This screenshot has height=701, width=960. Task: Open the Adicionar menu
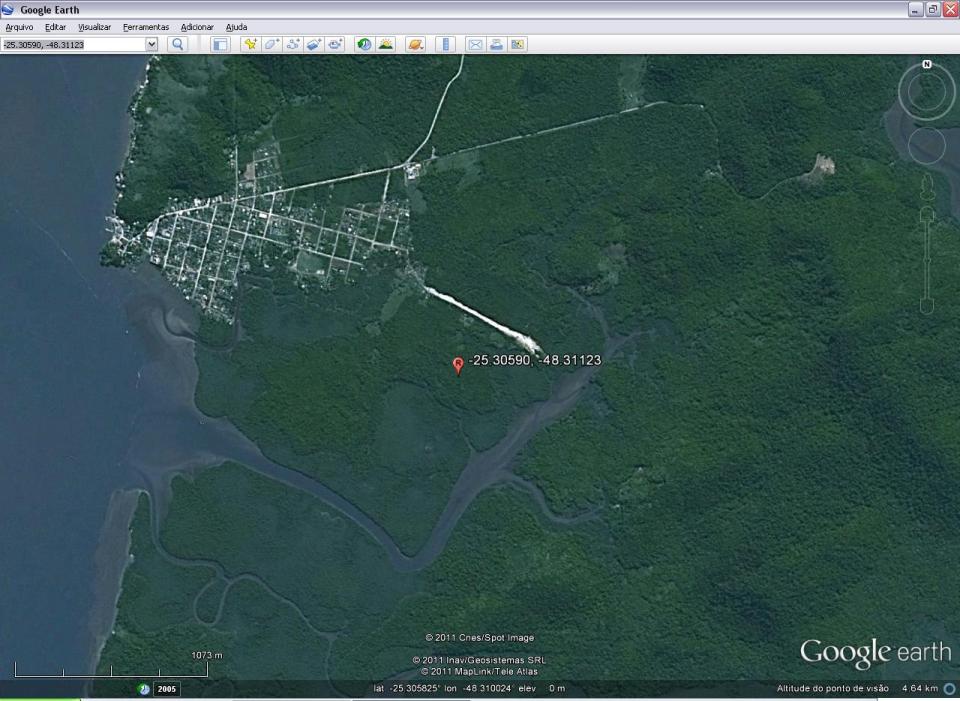click(x=197, y=27)
